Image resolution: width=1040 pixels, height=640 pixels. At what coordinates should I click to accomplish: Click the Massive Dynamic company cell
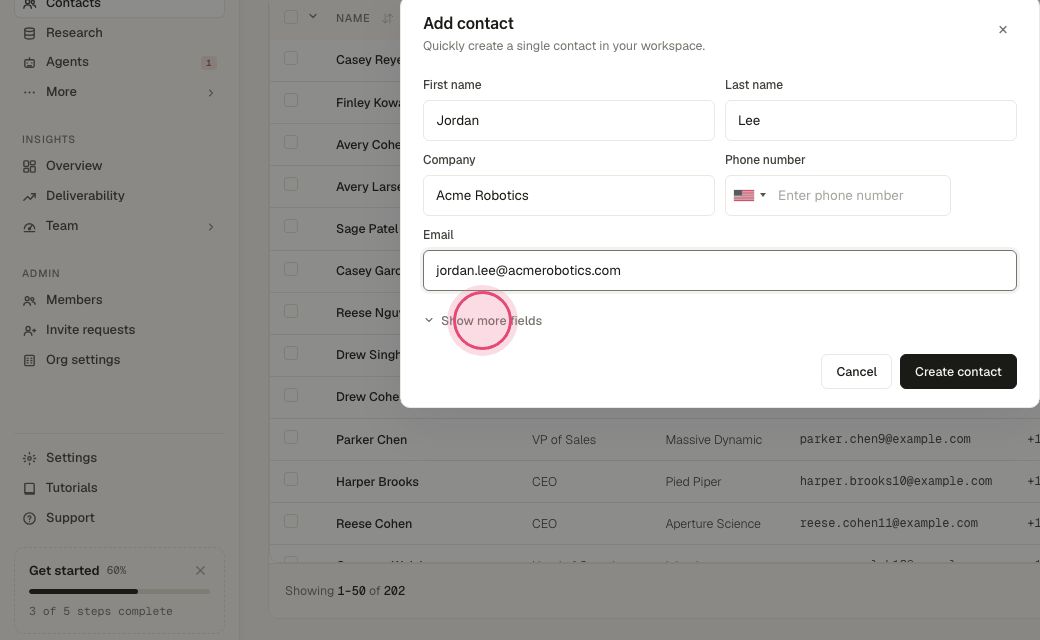(x=714, y=440)
